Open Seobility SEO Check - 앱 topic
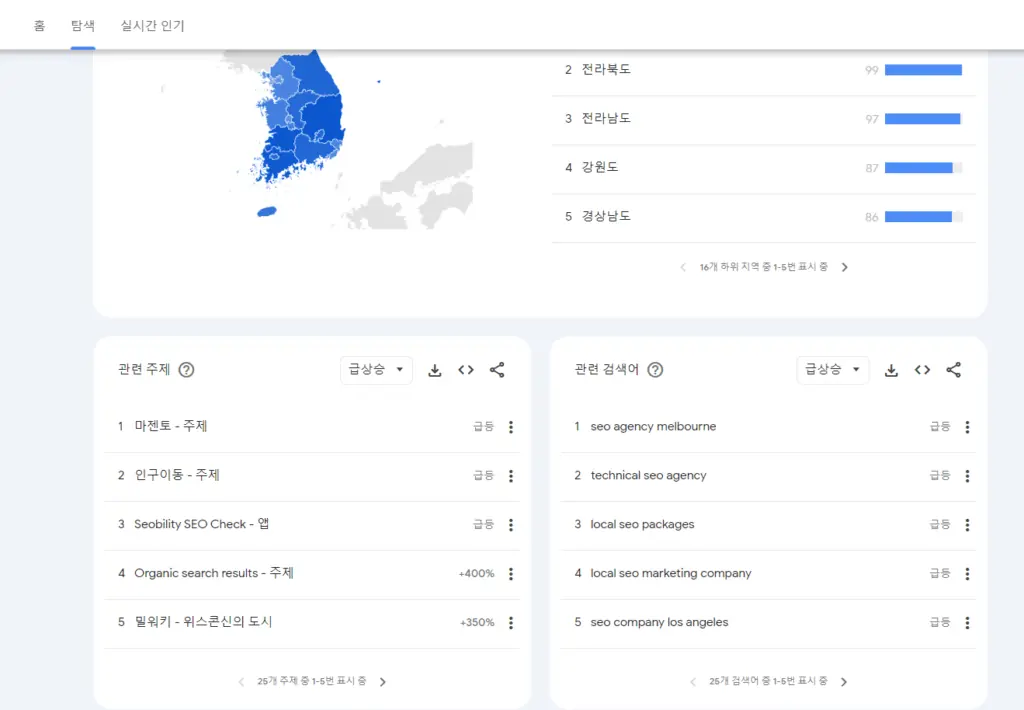This screenshot has height=710, width=1024. pos(202,524)
